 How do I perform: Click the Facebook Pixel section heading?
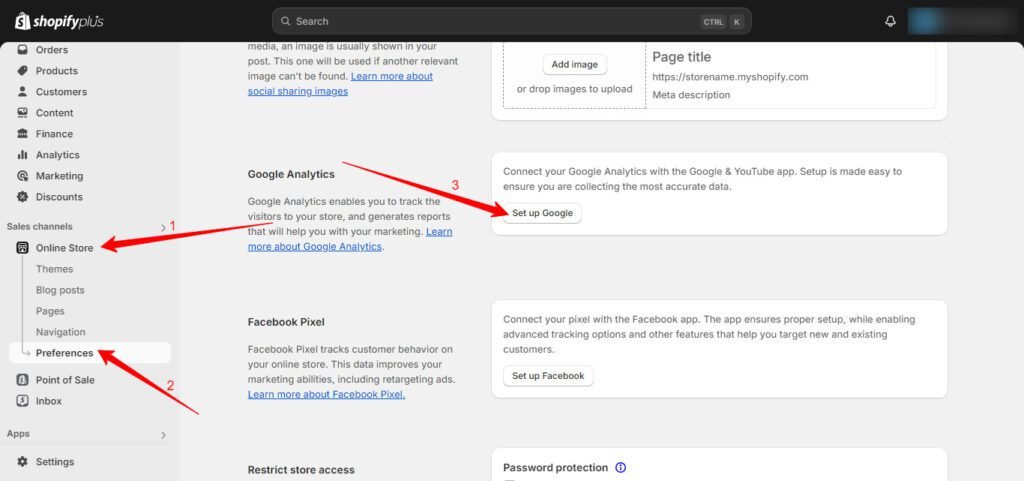point(286,322)
